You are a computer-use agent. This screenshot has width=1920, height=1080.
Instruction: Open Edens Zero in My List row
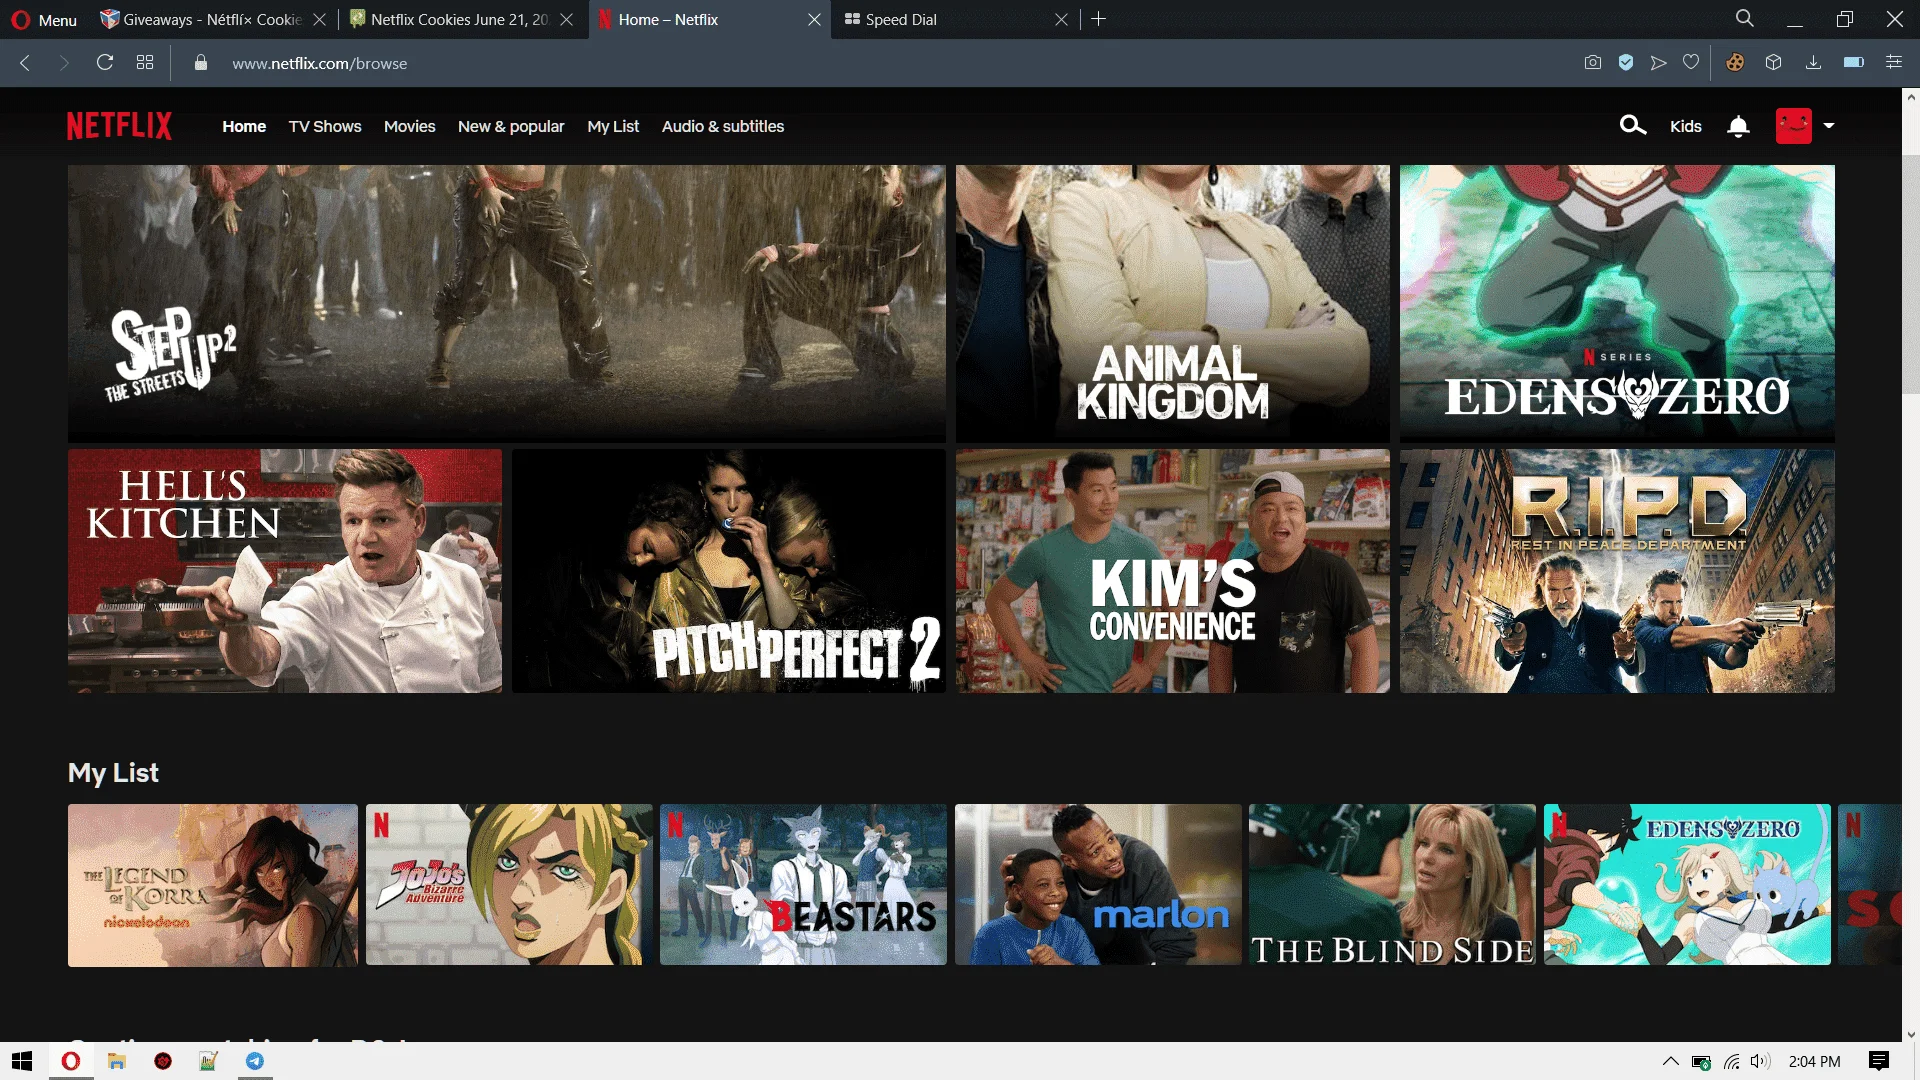tap(1687, 885)
